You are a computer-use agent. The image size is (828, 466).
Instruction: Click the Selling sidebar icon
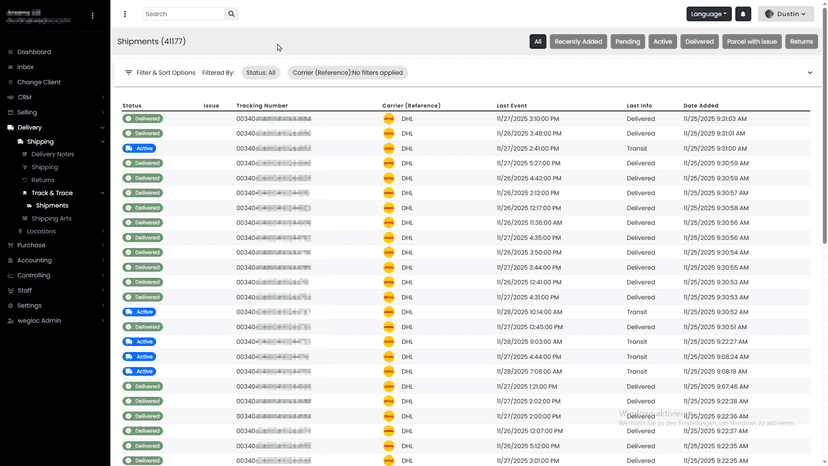point(10,112)
